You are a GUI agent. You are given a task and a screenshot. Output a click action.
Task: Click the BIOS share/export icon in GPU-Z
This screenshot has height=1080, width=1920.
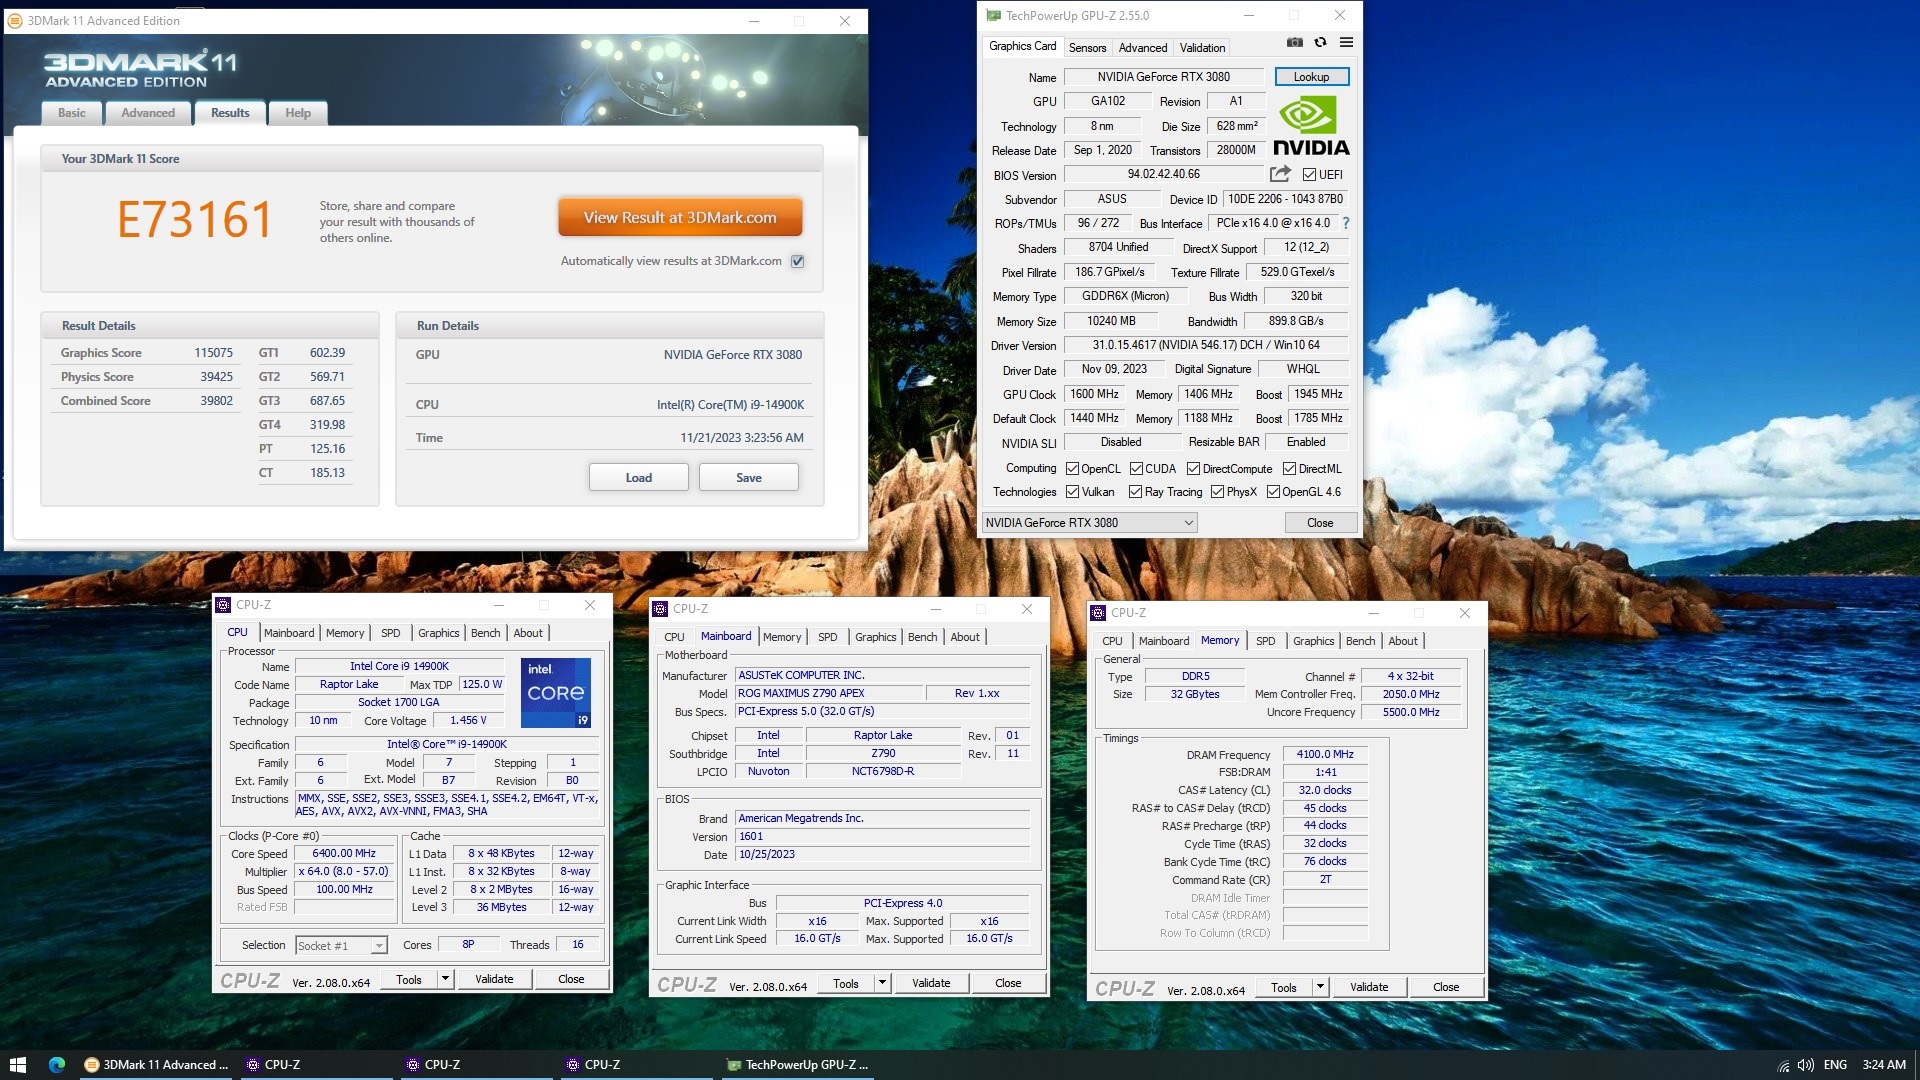tap(1280, 174)
